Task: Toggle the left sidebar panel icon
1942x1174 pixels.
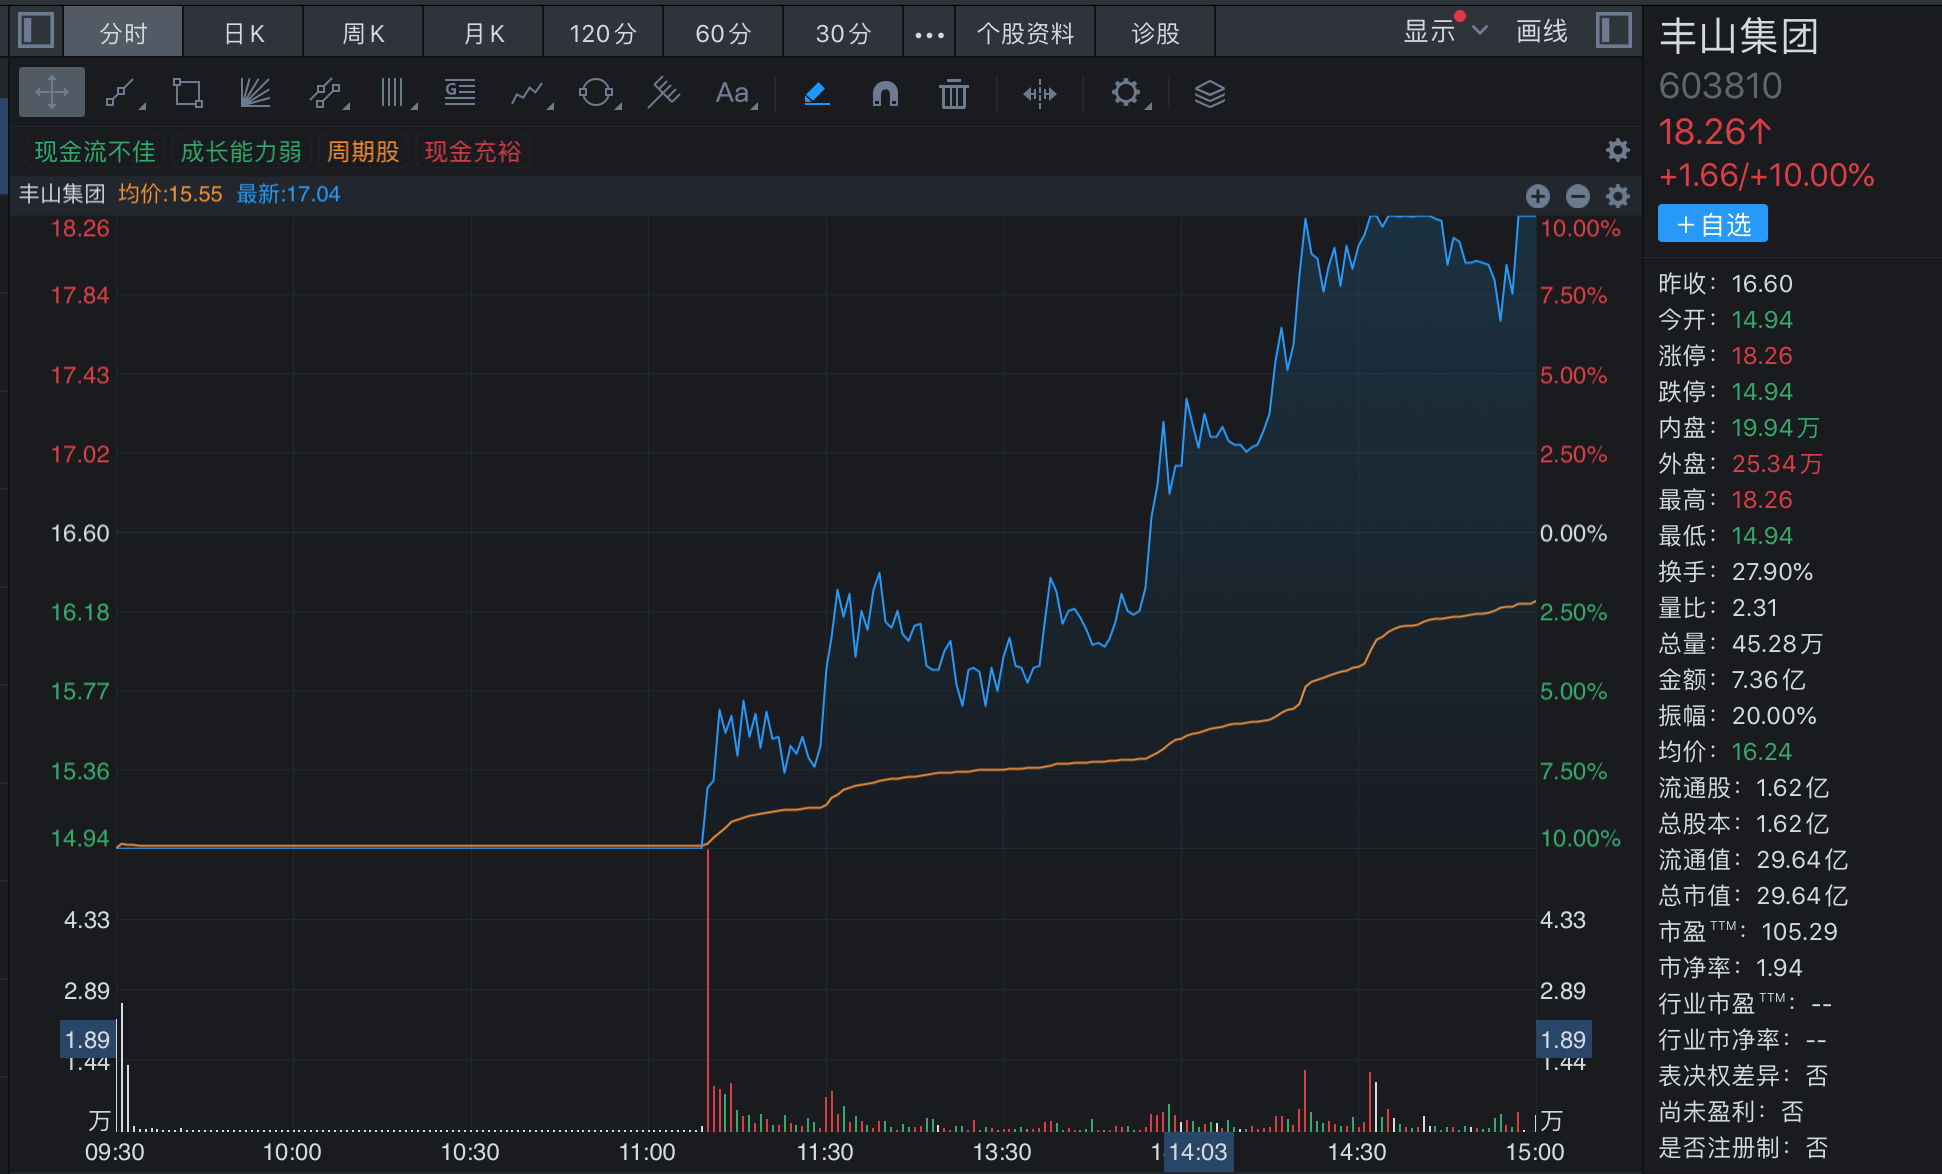Action: tap(36, 30)
